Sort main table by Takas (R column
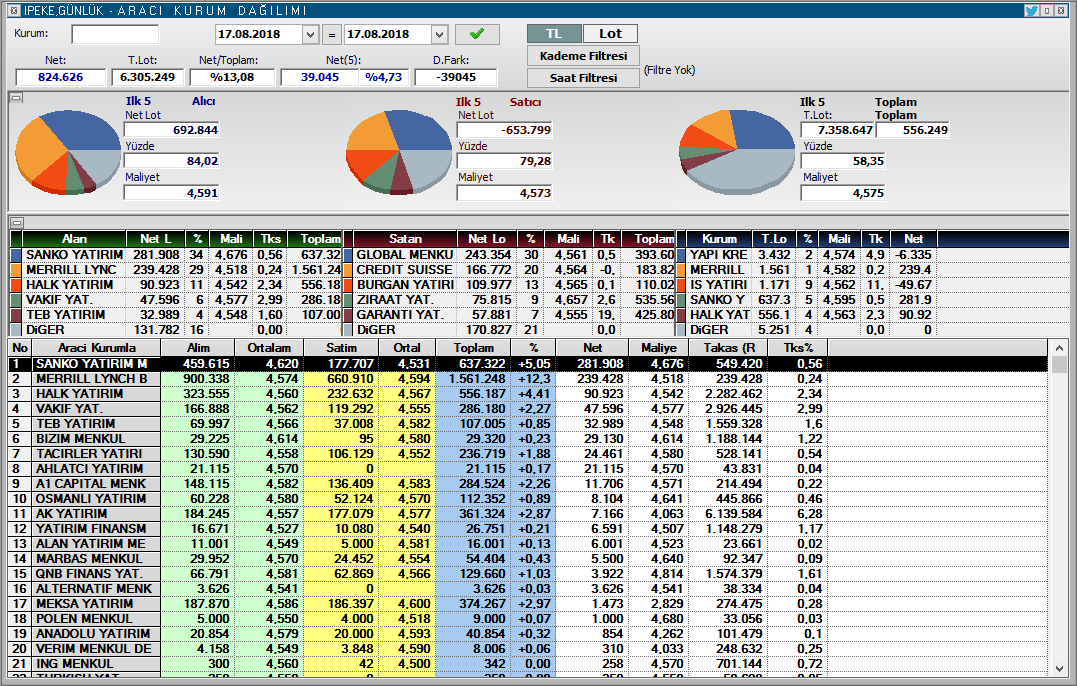 tap(729, 348)
